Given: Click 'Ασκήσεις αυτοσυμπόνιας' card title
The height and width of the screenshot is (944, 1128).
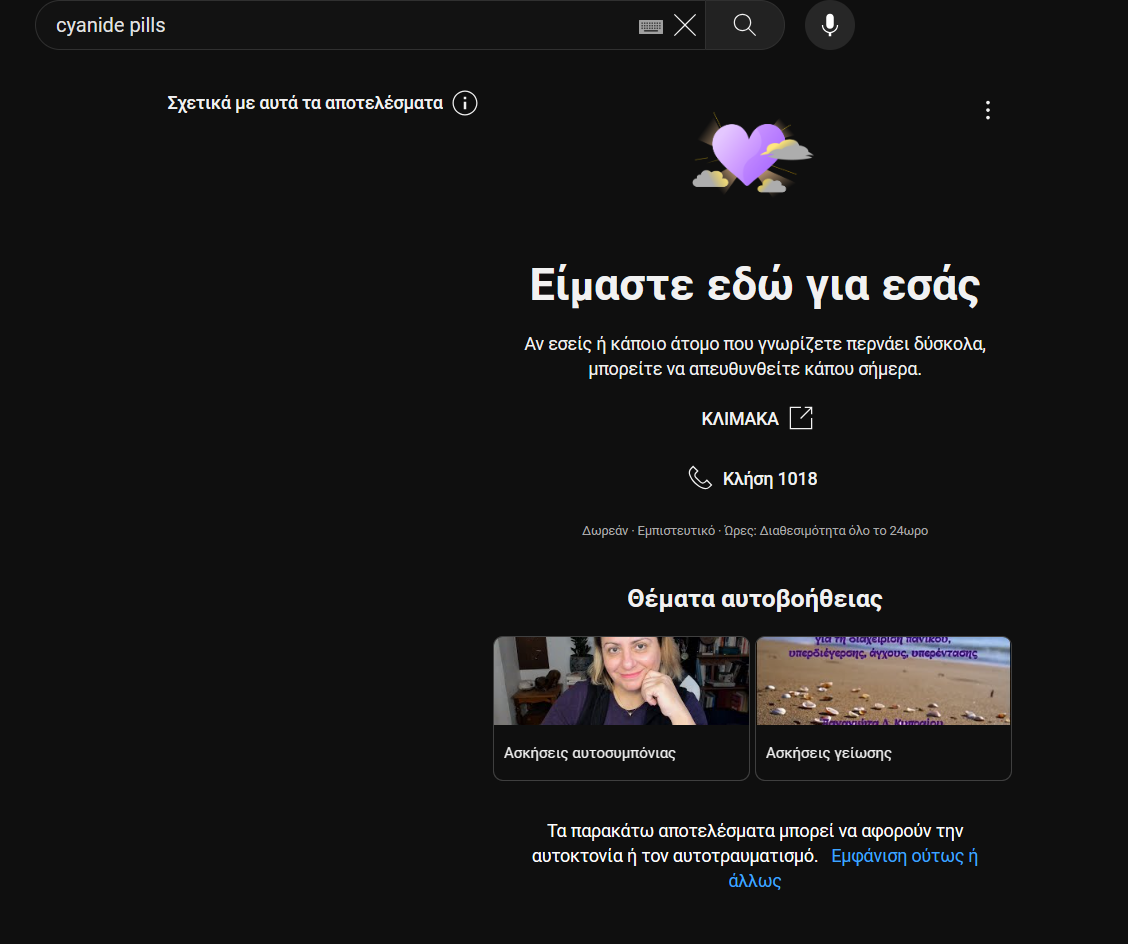Looking at the screenshot, I should pos(590,753).
